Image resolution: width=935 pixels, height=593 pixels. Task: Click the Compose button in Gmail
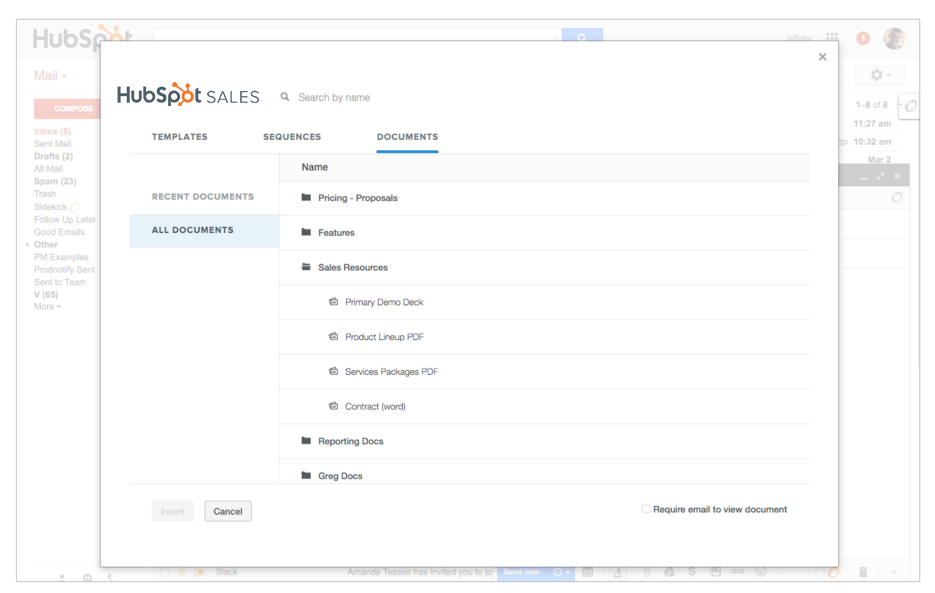(68, 109)
